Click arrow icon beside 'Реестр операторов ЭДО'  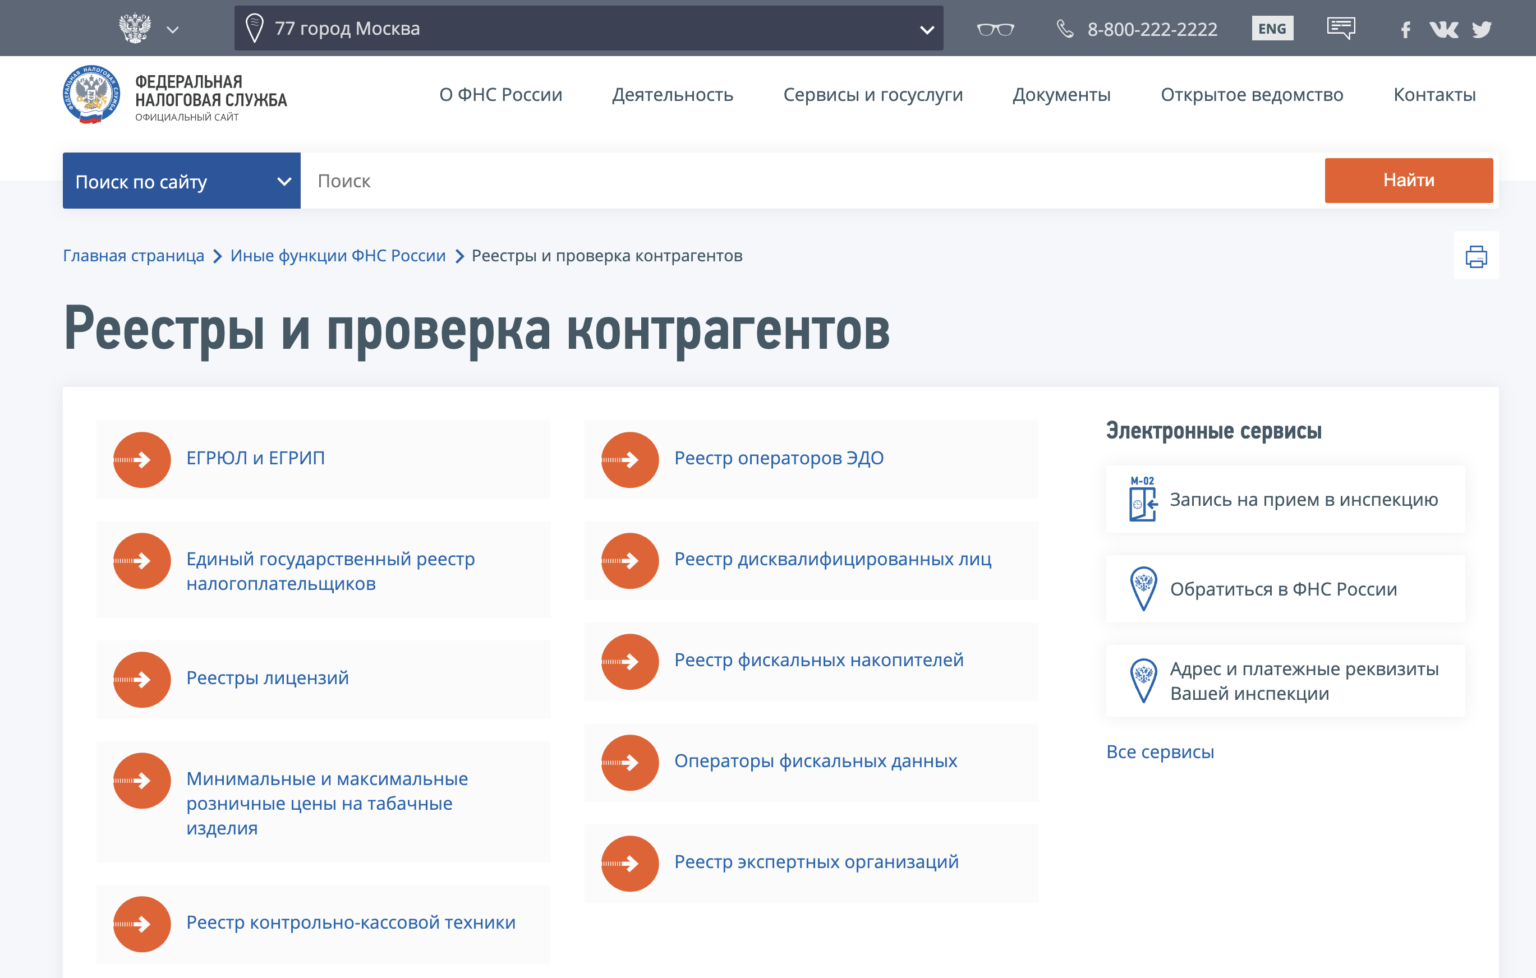tap(630, 460)
